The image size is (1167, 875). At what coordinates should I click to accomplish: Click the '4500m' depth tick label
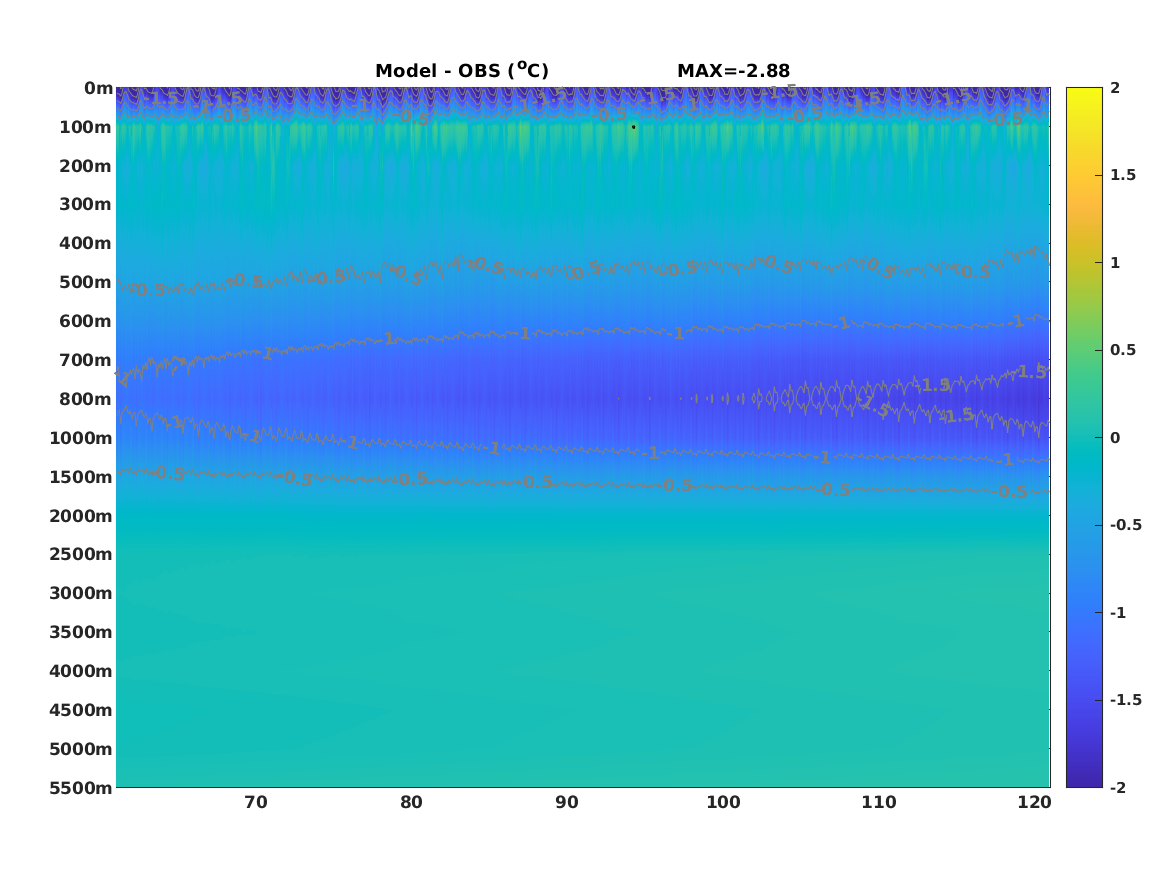tap(80, 710)
